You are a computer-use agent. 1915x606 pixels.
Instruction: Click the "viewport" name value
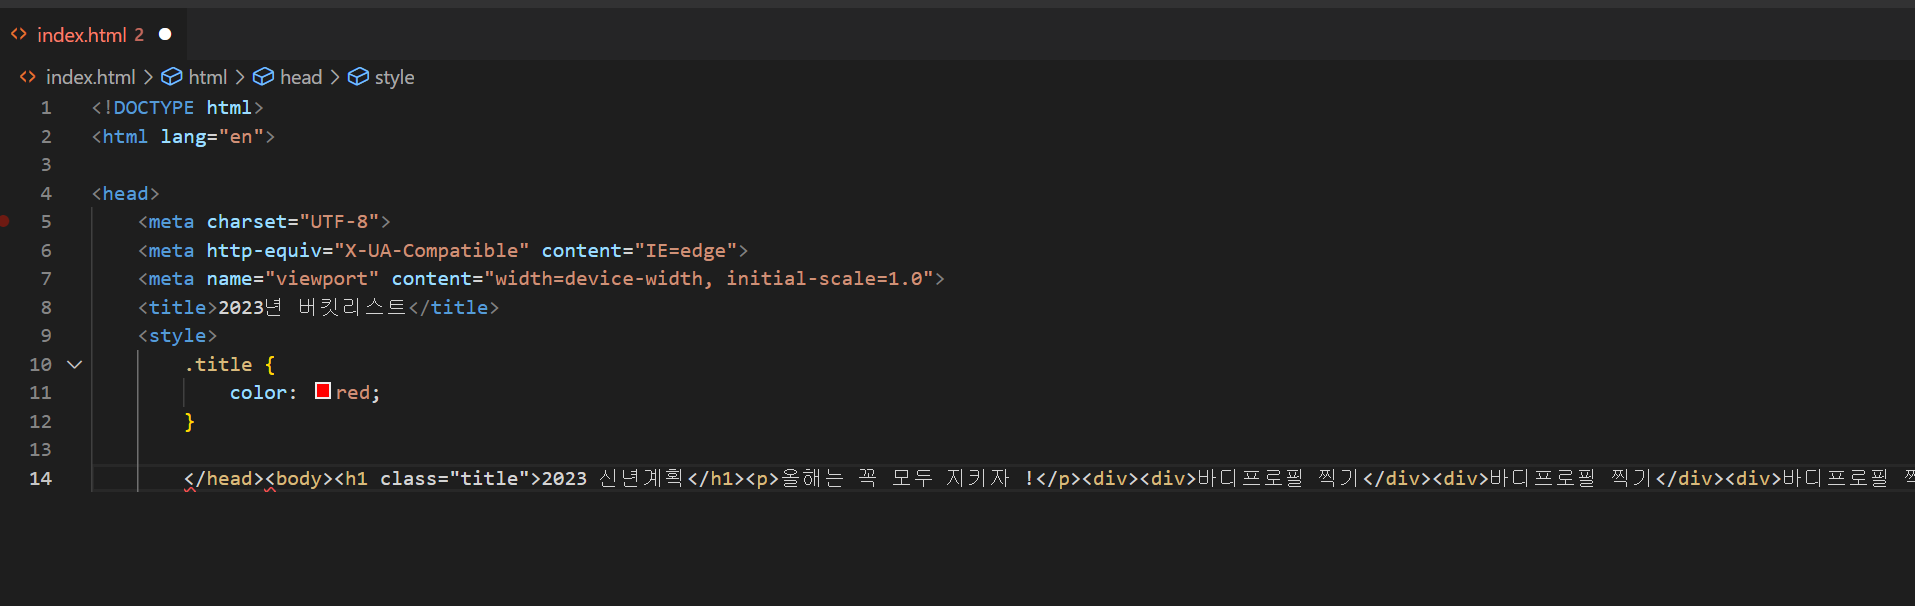pyautogui.click(x=322, y=278)
